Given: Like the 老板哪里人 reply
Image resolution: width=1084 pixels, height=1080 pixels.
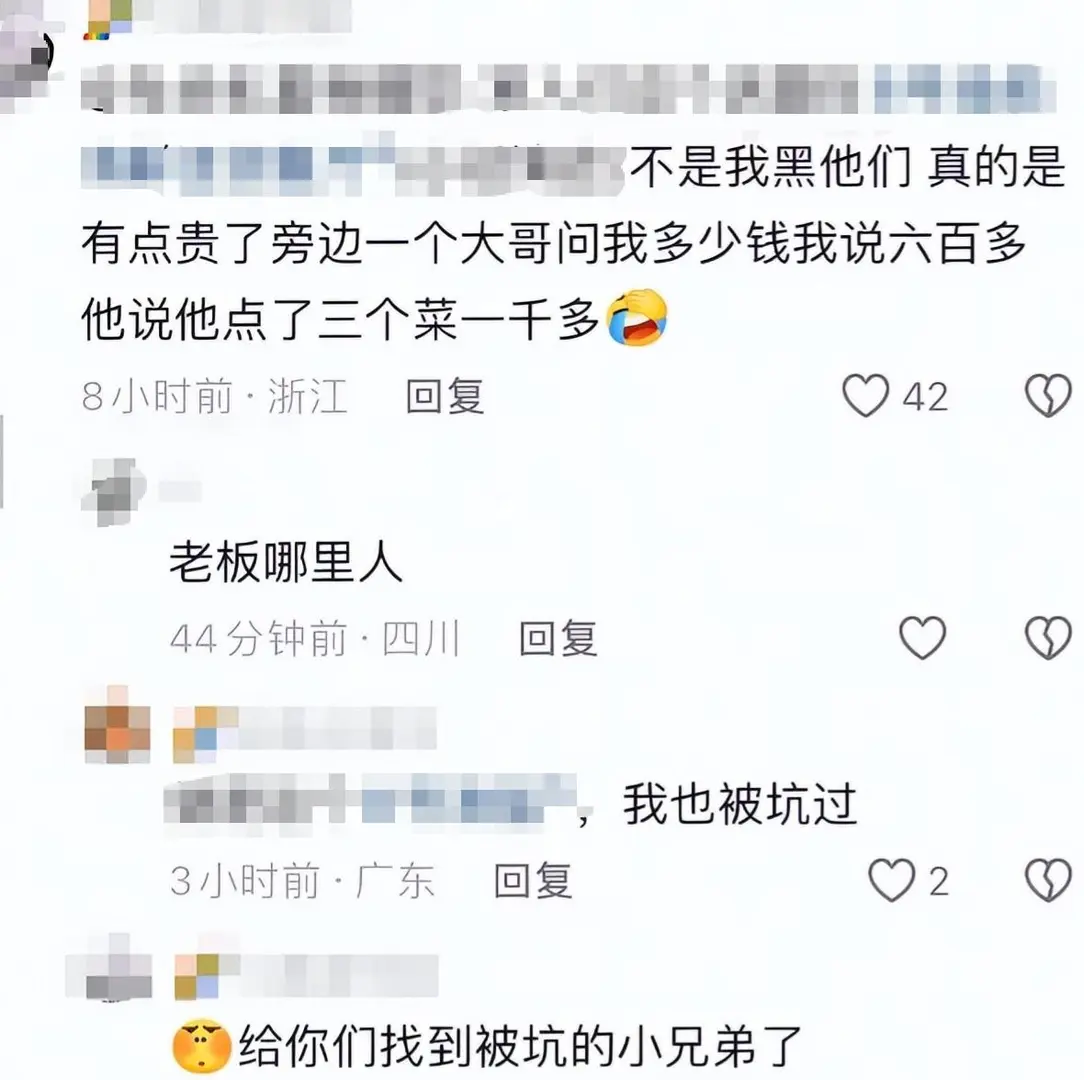Looking at the screenshot, I should [922, 637].
